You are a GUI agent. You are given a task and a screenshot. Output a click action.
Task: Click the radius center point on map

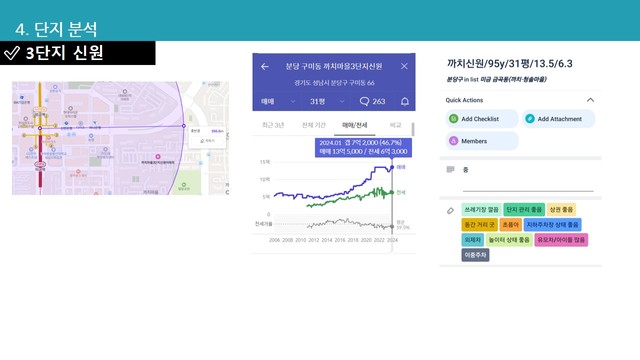[x=40, y=128]
